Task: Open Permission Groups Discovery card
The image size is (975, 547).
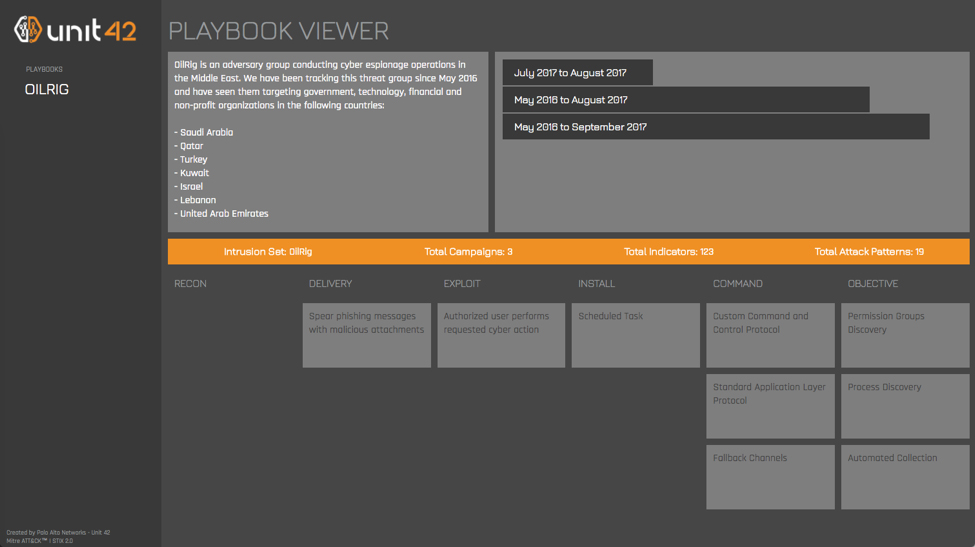Action: pyautogui.click(x=905, y=335)
